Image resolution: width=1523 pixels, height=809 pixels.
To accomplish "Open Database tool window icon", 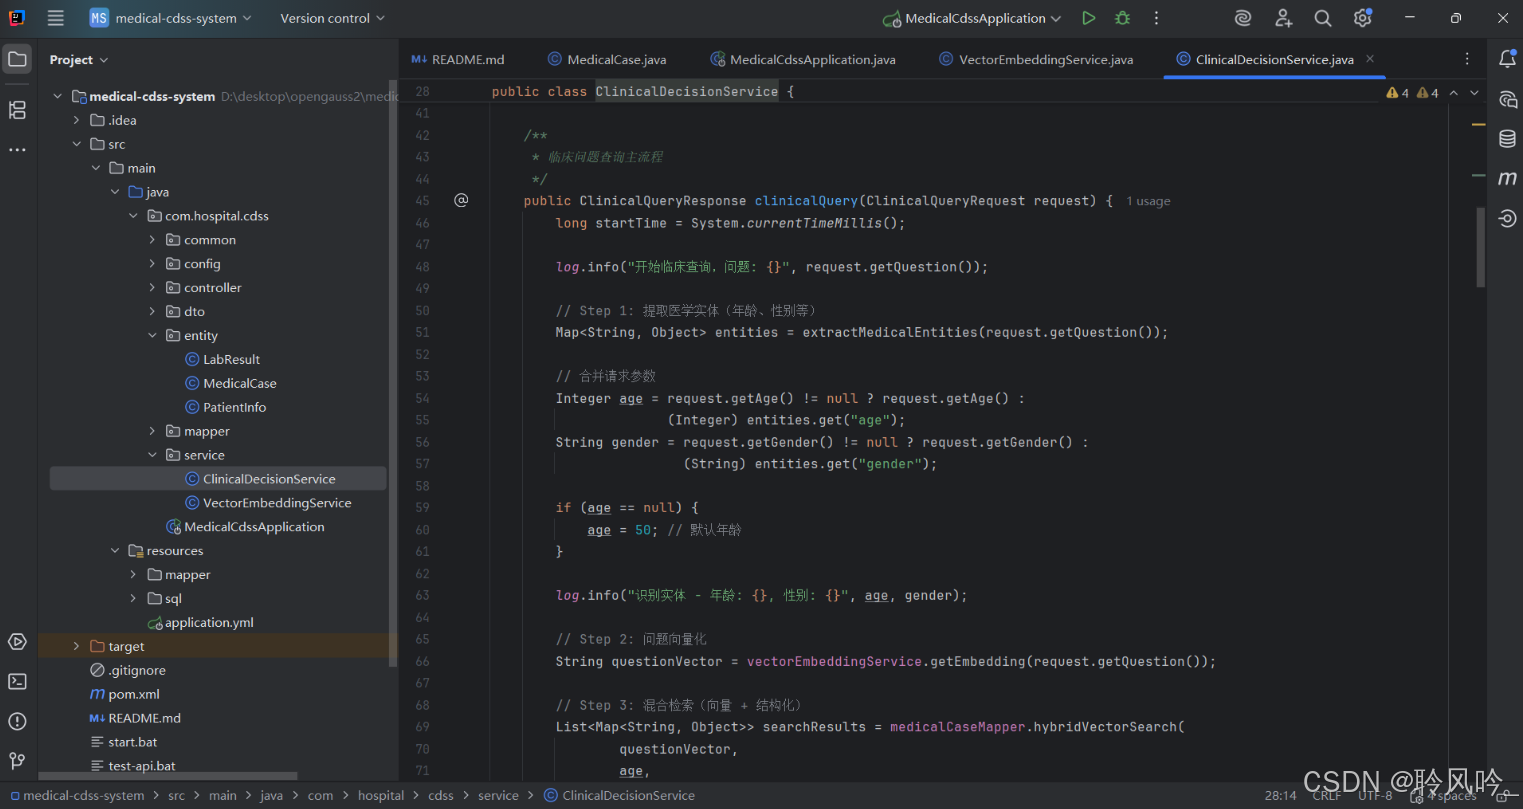I will pyautogui.click(x=1507, y=139).
